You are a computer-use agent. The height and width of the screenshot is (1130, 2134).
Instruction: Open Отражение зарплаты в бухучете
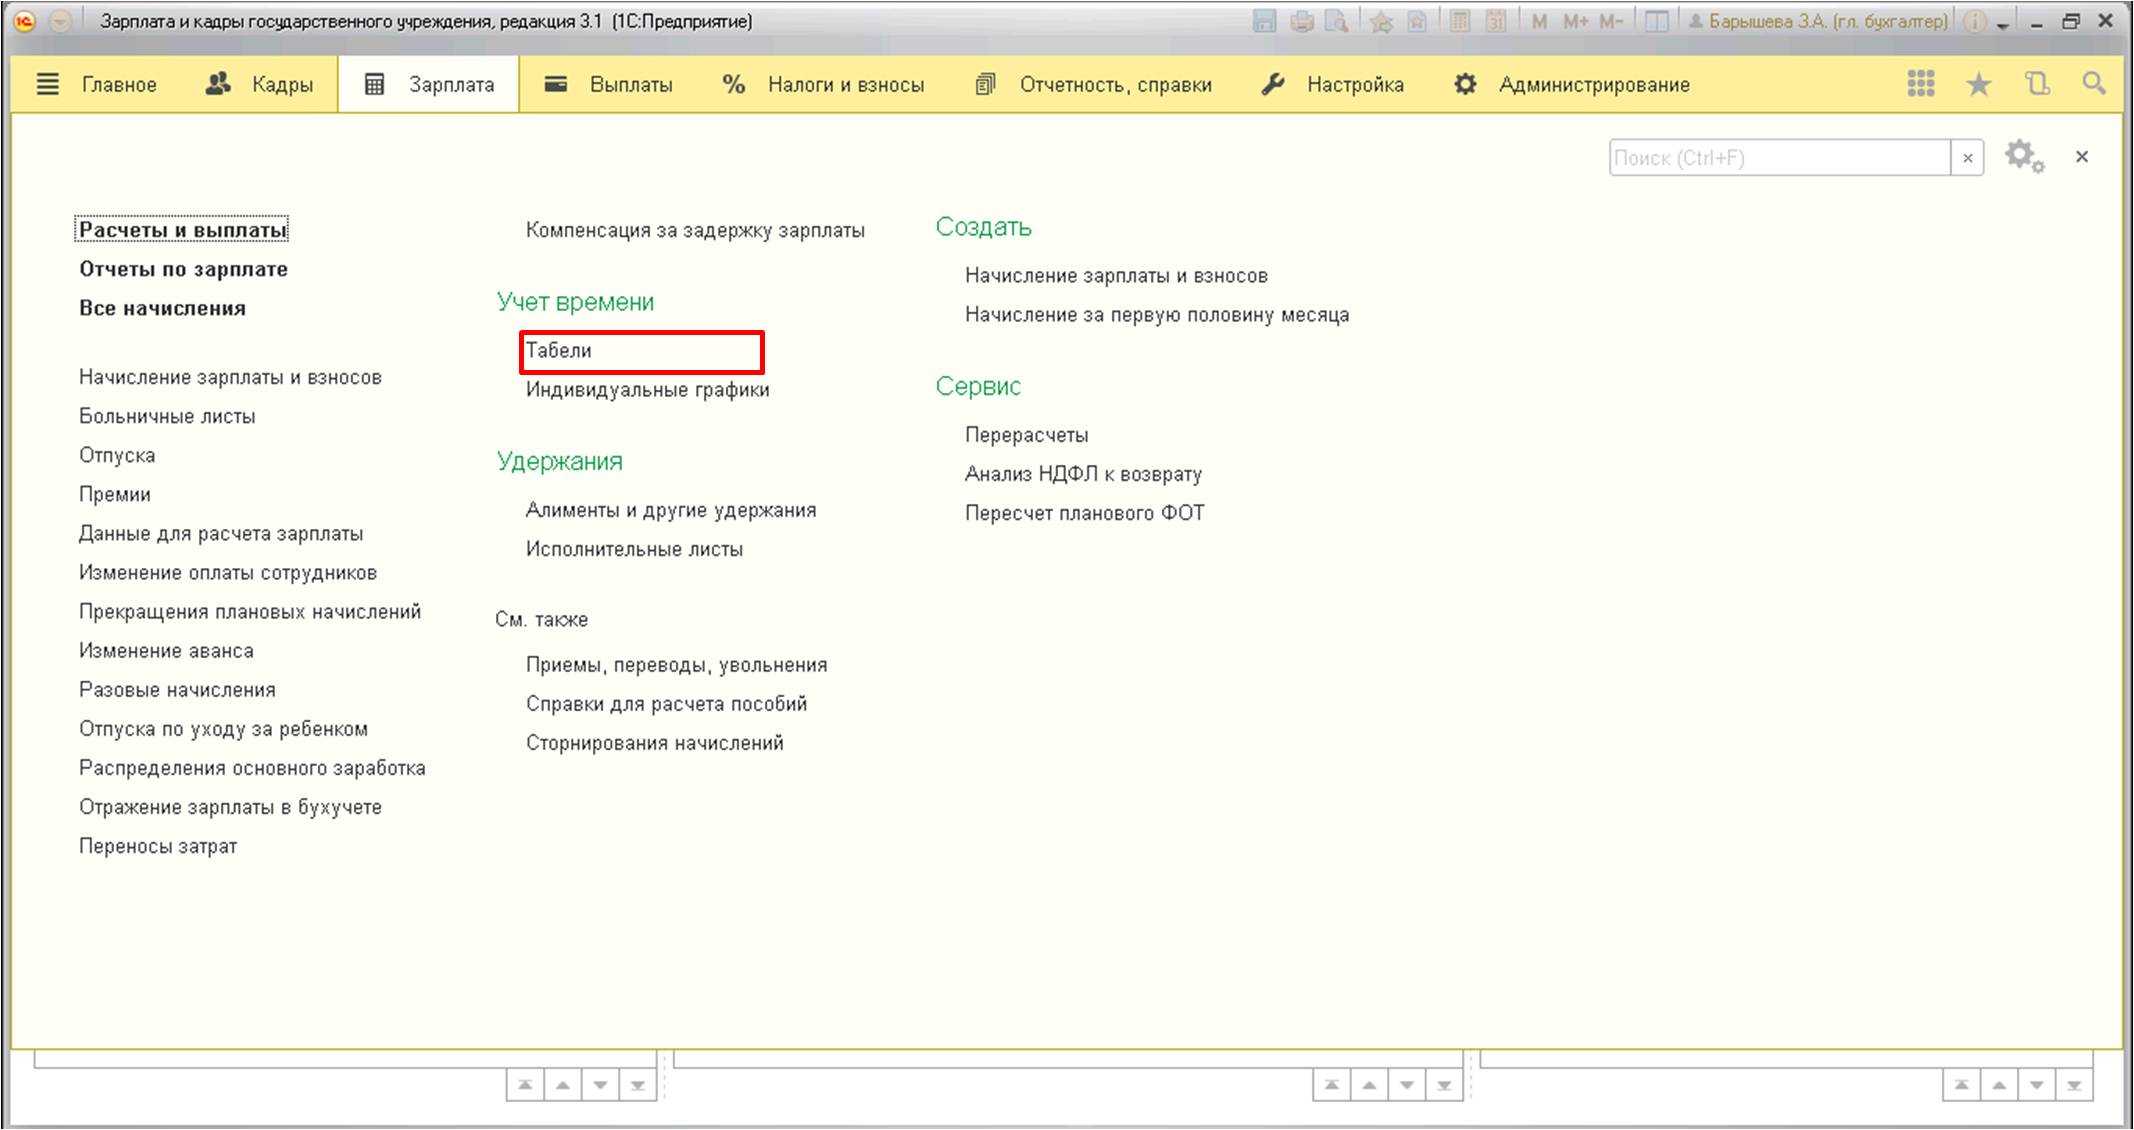230,806
